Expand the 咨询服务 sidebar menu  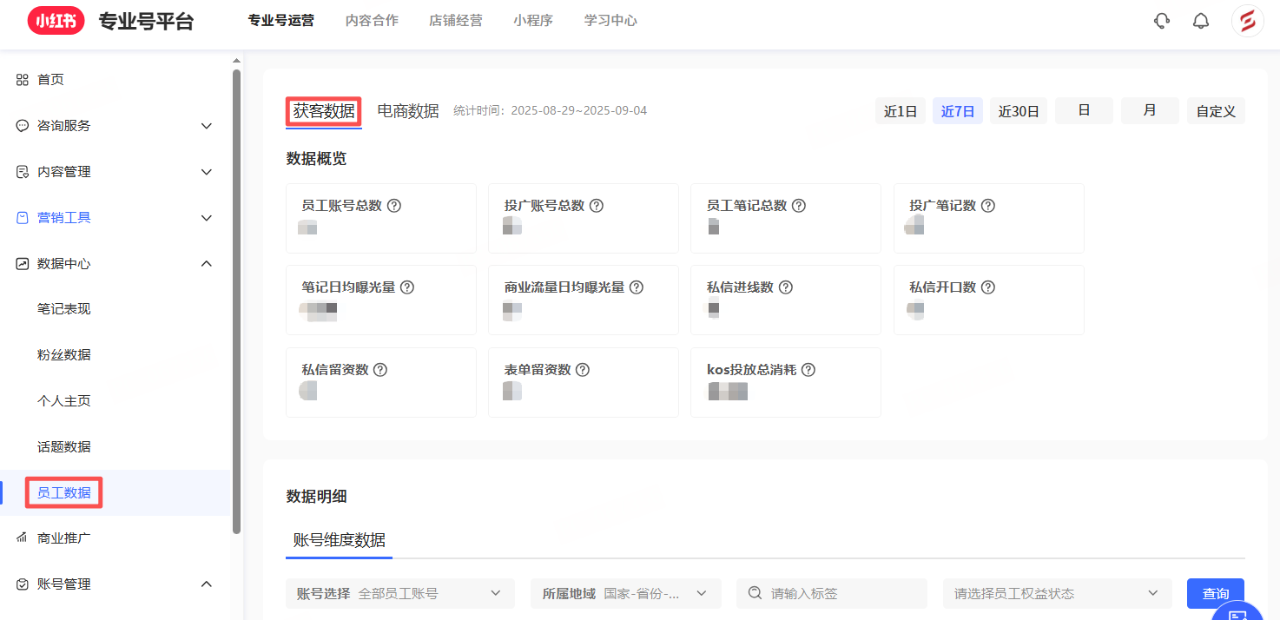click(206, 126)
